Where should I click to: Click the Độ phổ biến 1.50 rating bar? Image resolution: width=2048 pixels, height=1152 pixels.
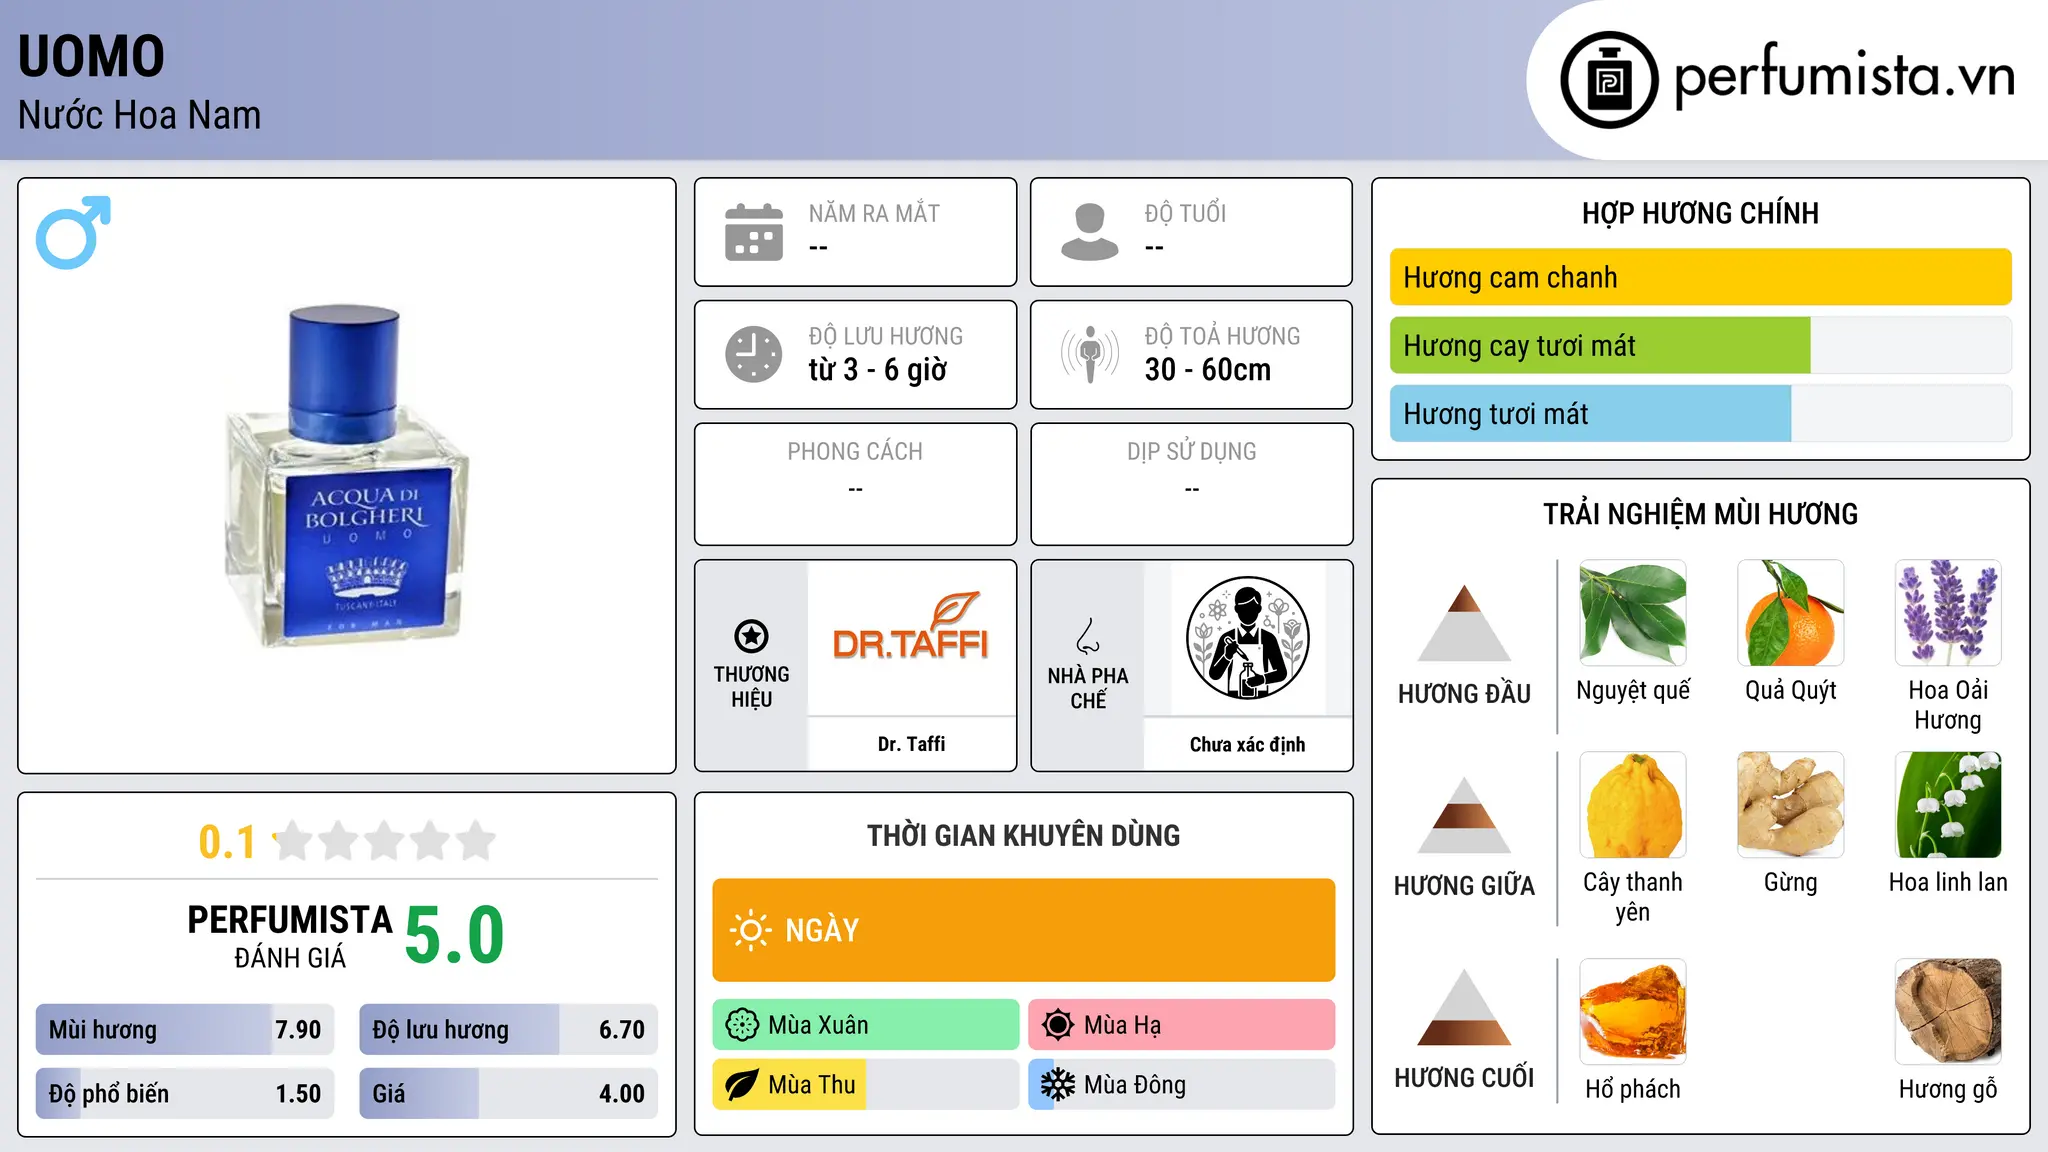[x=185, y=1093]
